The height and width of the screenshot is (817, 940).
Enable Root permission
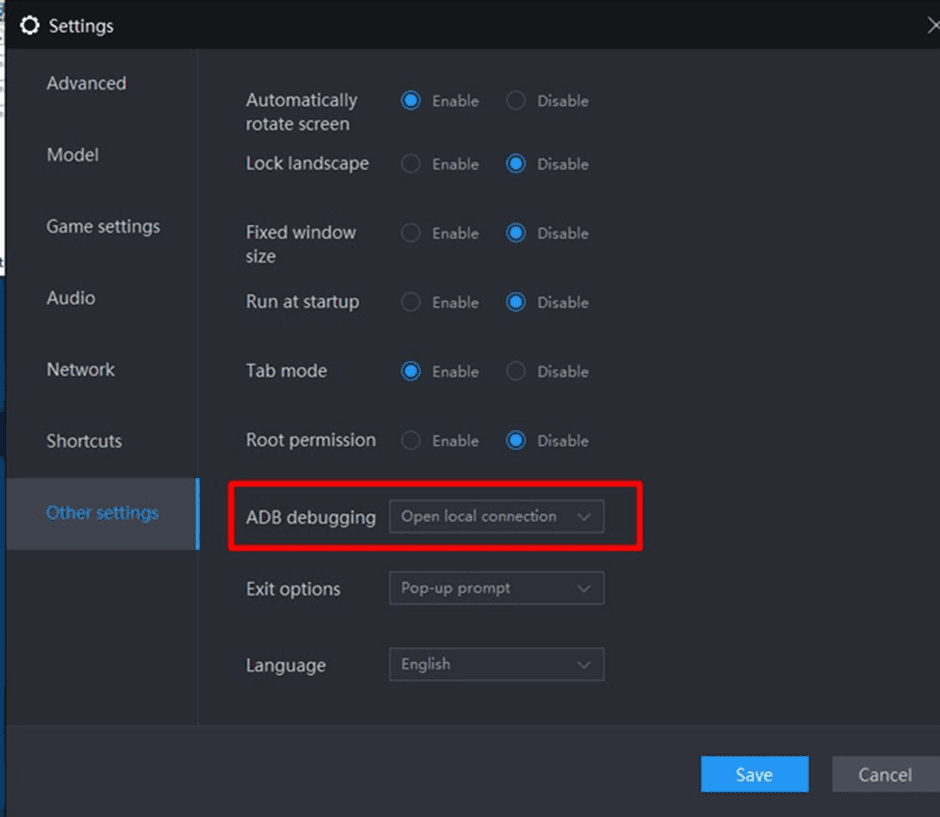click(411, 440)
